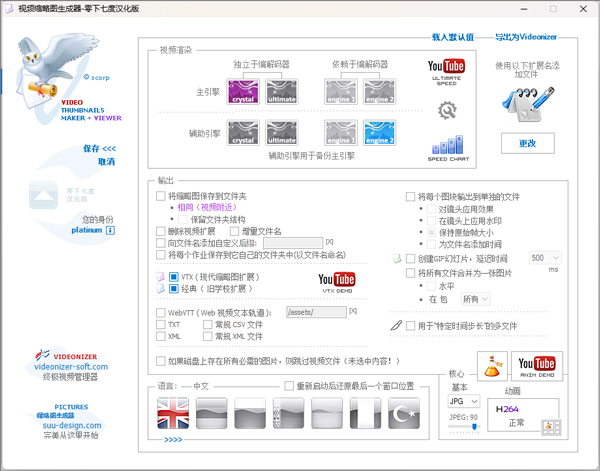This screenshot has width=600, height=471.
Task: Open the YouTube VTX Demo video
Action: coord(337,282)
